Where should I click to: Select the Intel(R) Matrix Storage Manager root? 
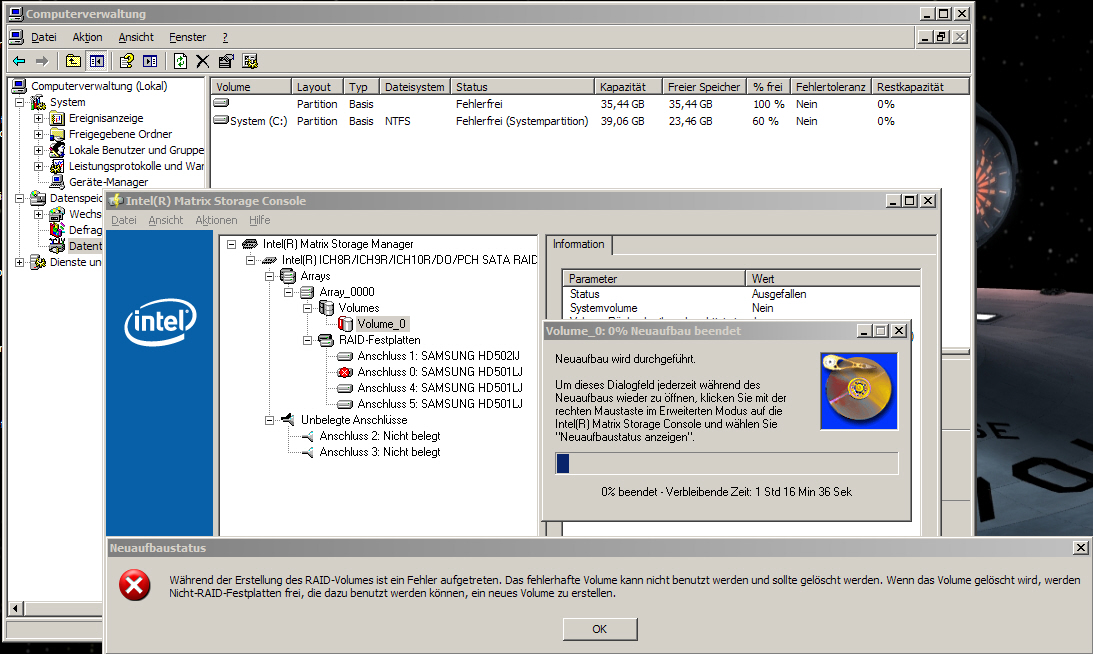[337, 244]
